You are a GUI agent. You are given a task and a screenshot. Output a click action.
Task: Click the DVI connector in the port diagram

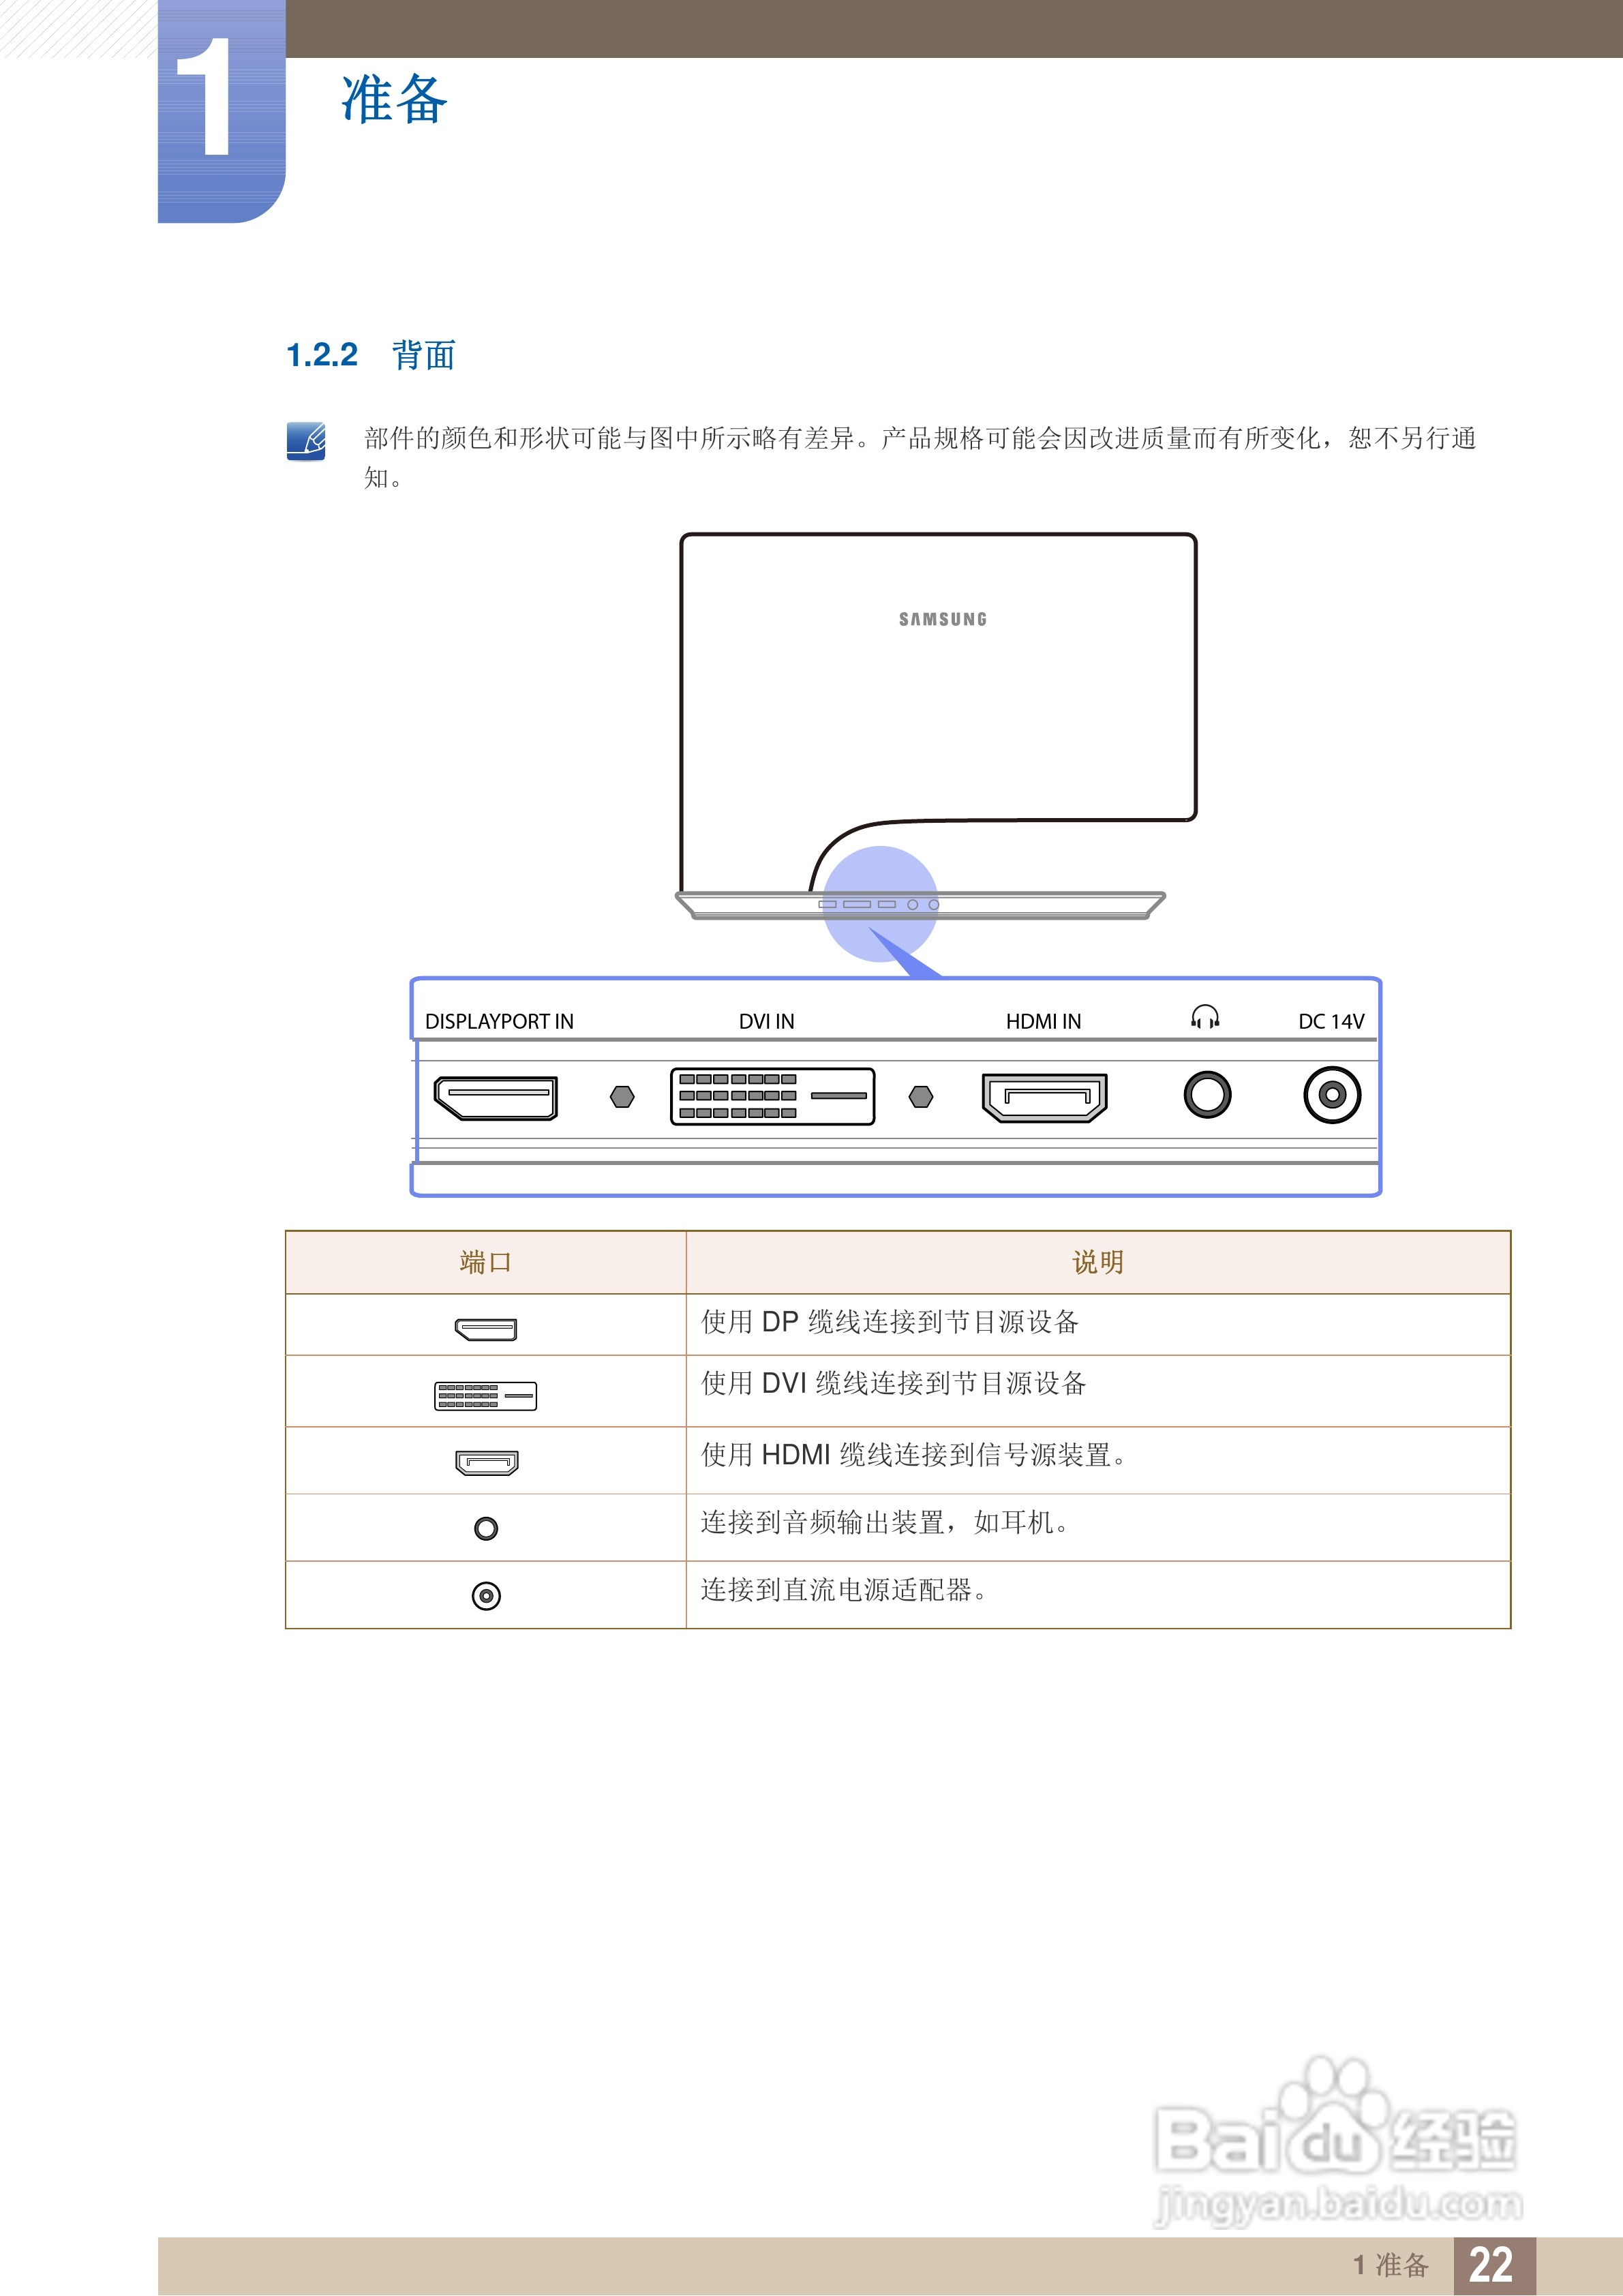point(772,1096)
